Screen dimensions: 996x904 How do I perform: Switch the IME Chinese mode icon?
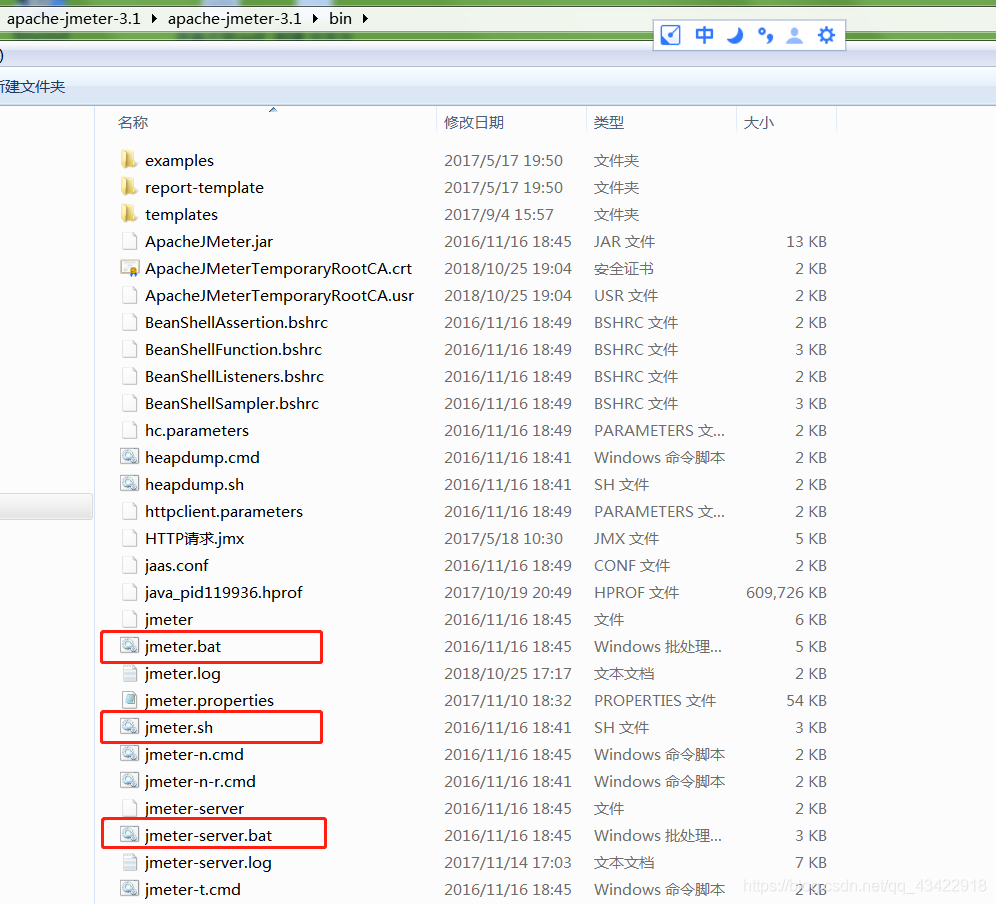704,35
